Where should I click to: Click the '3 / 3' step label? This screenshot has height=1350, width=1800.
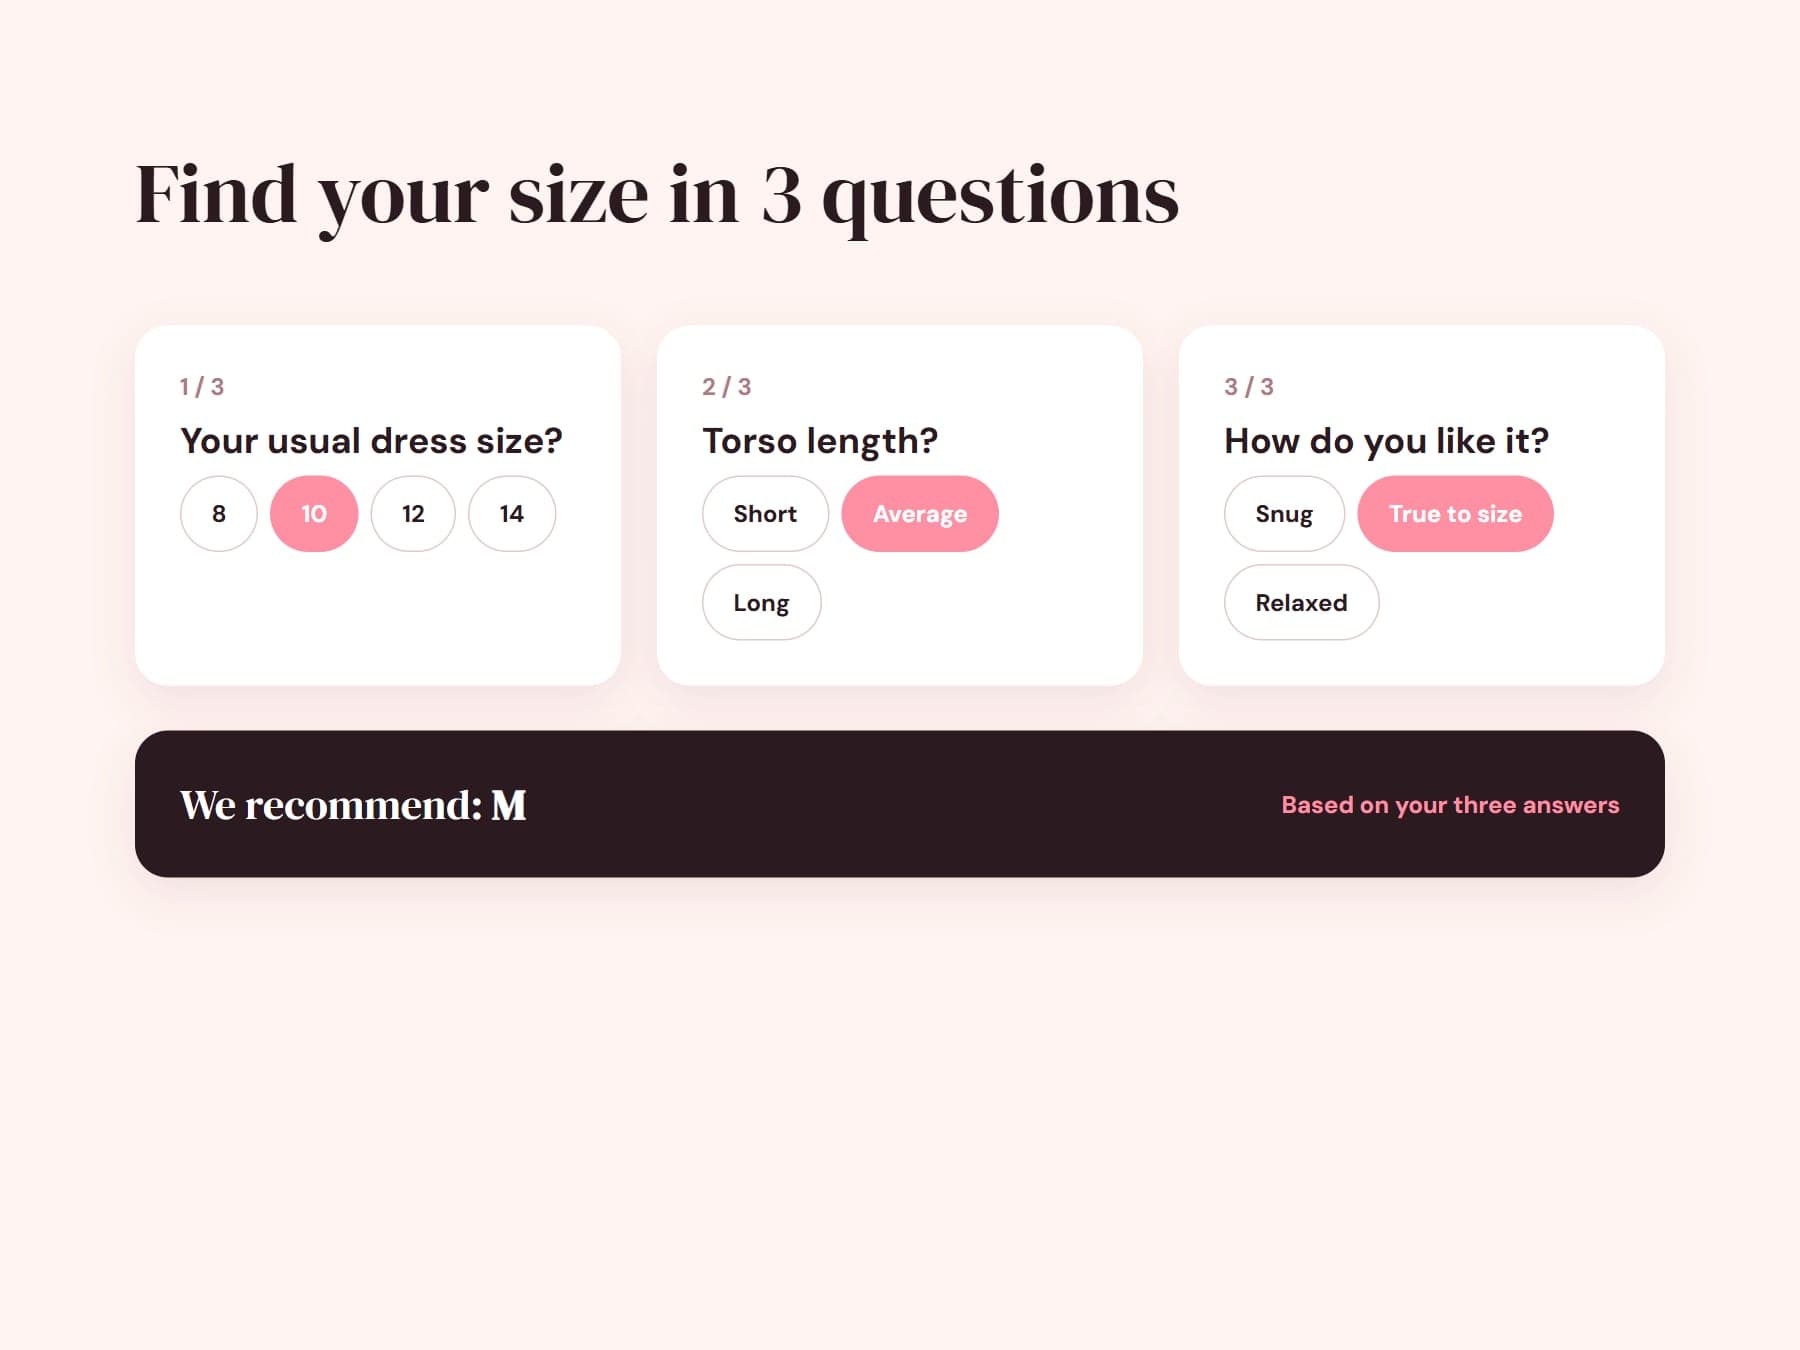(1249, 387)
